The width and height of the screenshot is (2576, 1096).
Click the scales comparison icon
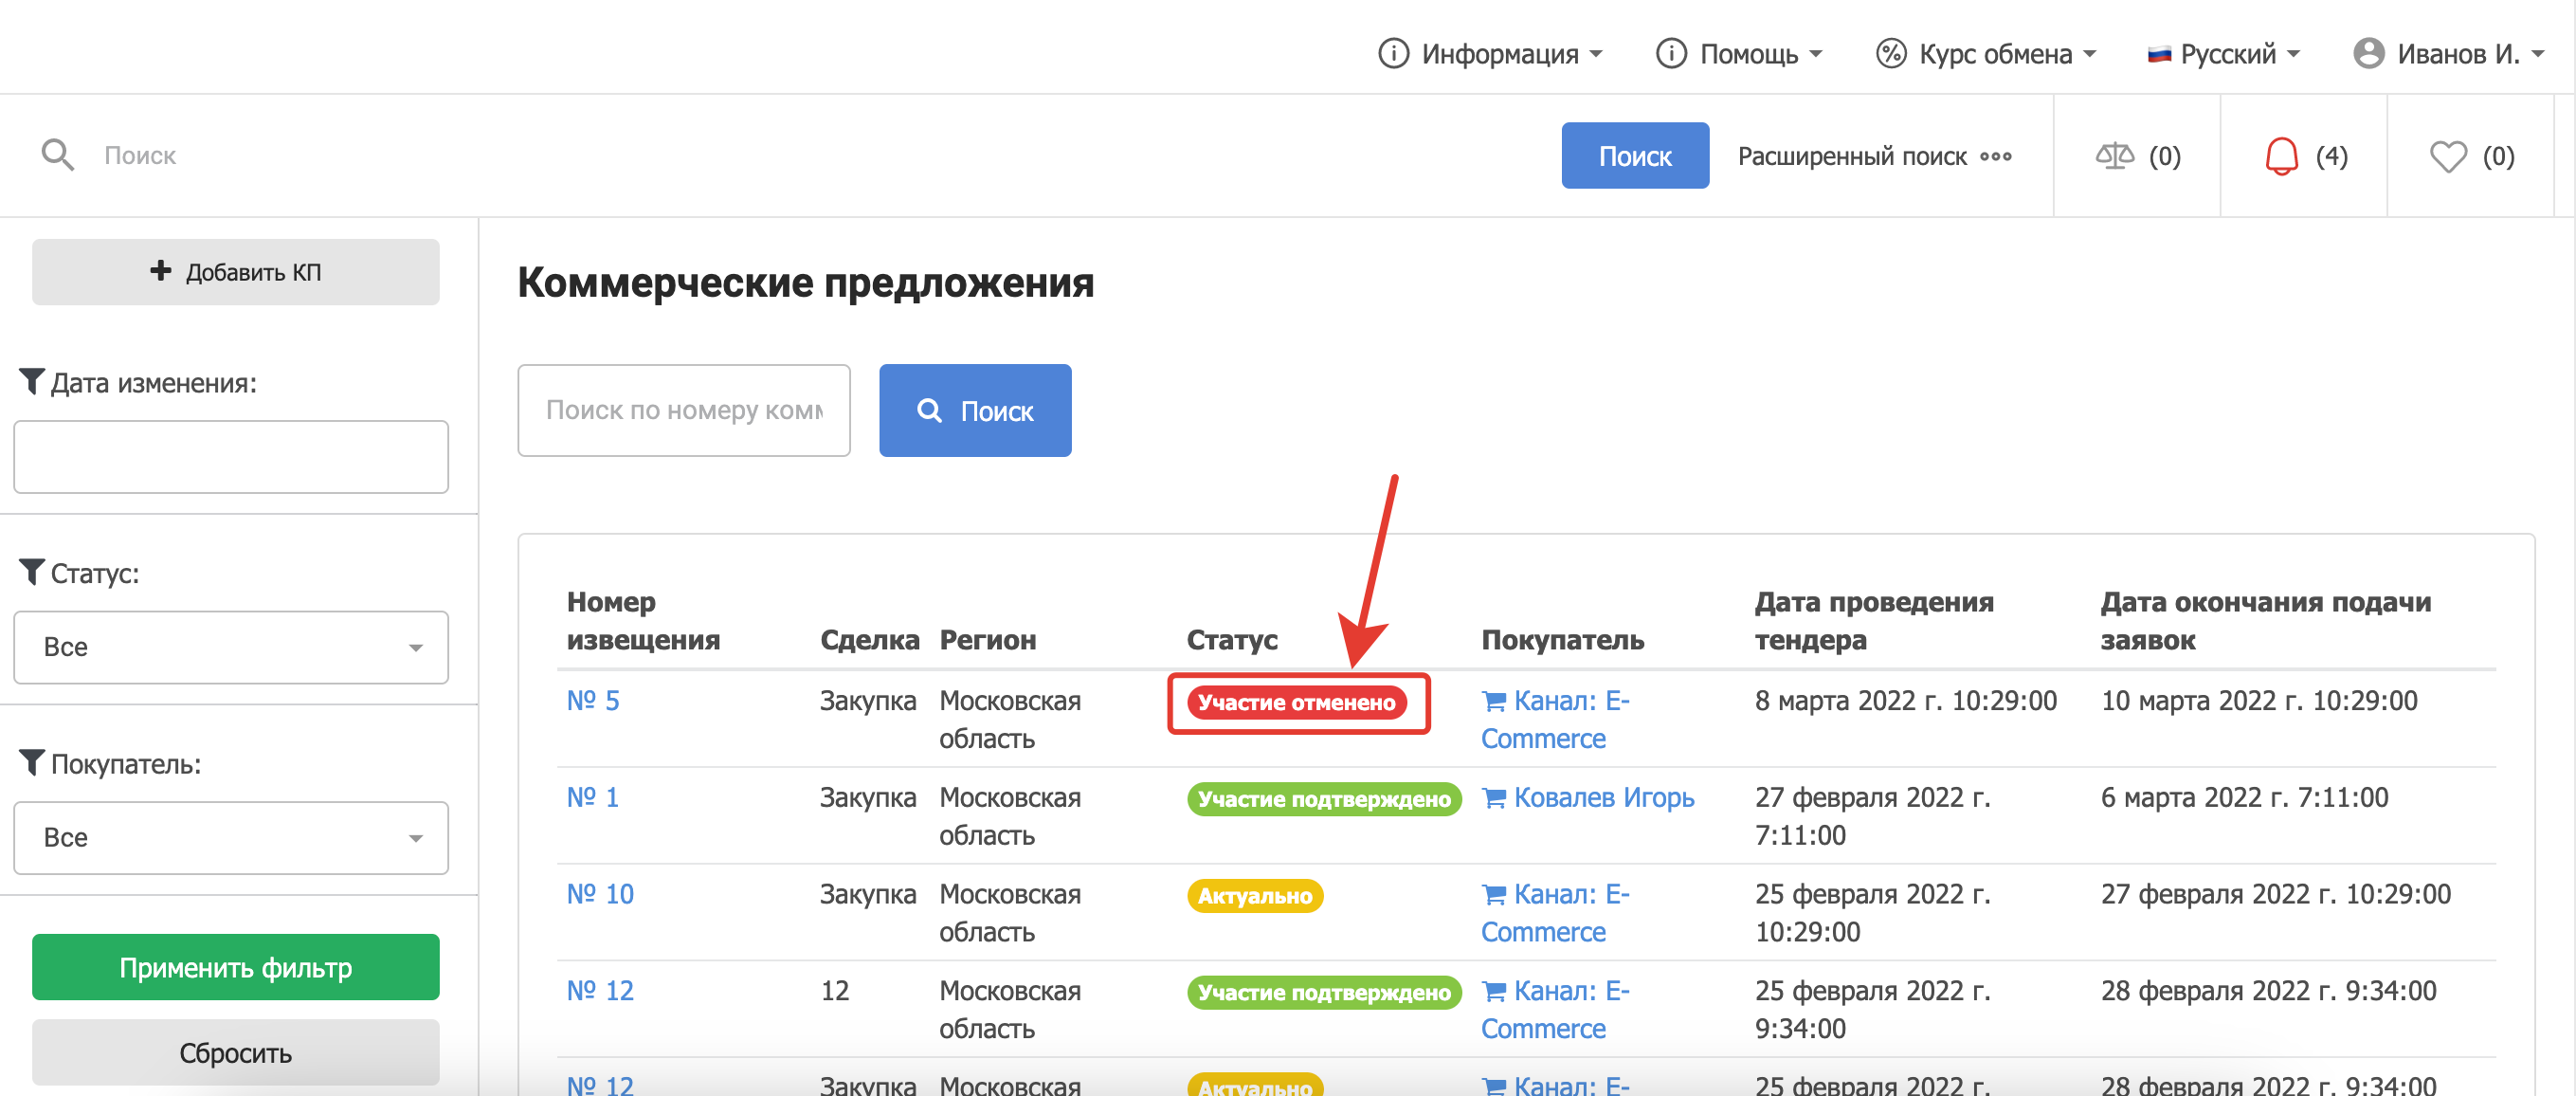coord(2114,156)
